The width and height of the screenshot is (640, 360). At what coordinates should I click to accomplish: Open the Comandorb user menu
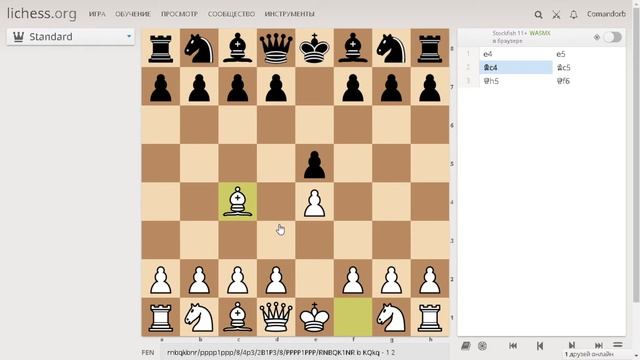click(x=606, y=14)
